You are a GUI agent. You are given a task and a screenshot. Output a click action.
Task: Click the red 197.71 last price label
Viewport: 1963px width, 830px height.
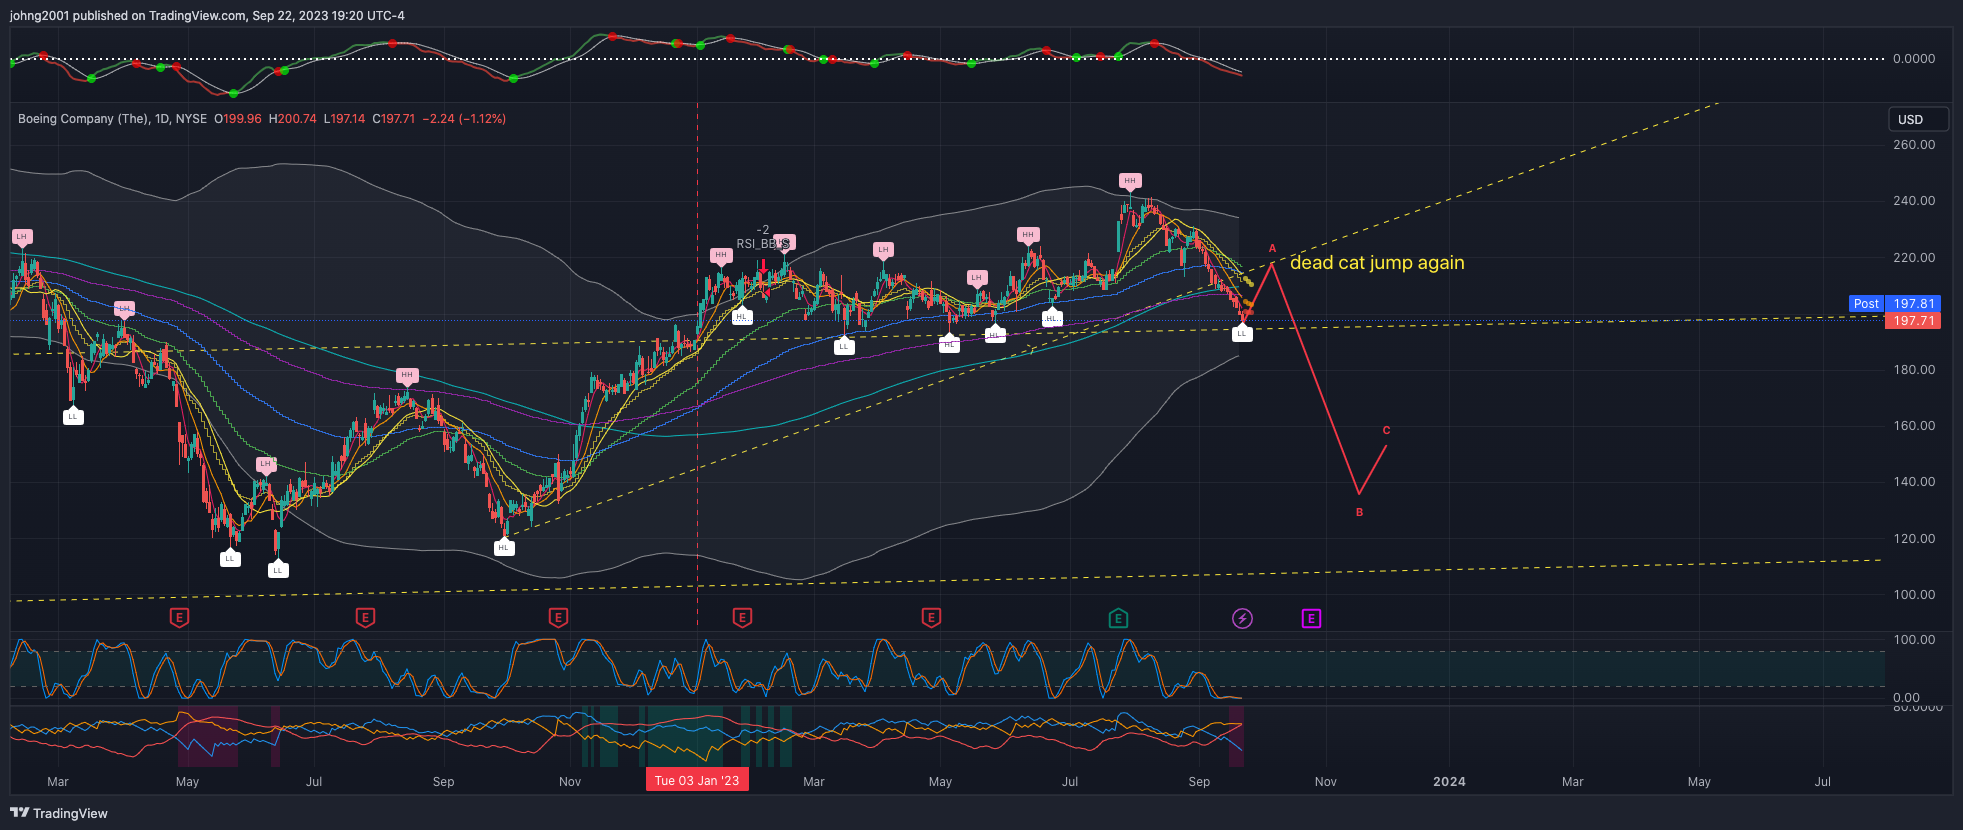pos(1913,320)
